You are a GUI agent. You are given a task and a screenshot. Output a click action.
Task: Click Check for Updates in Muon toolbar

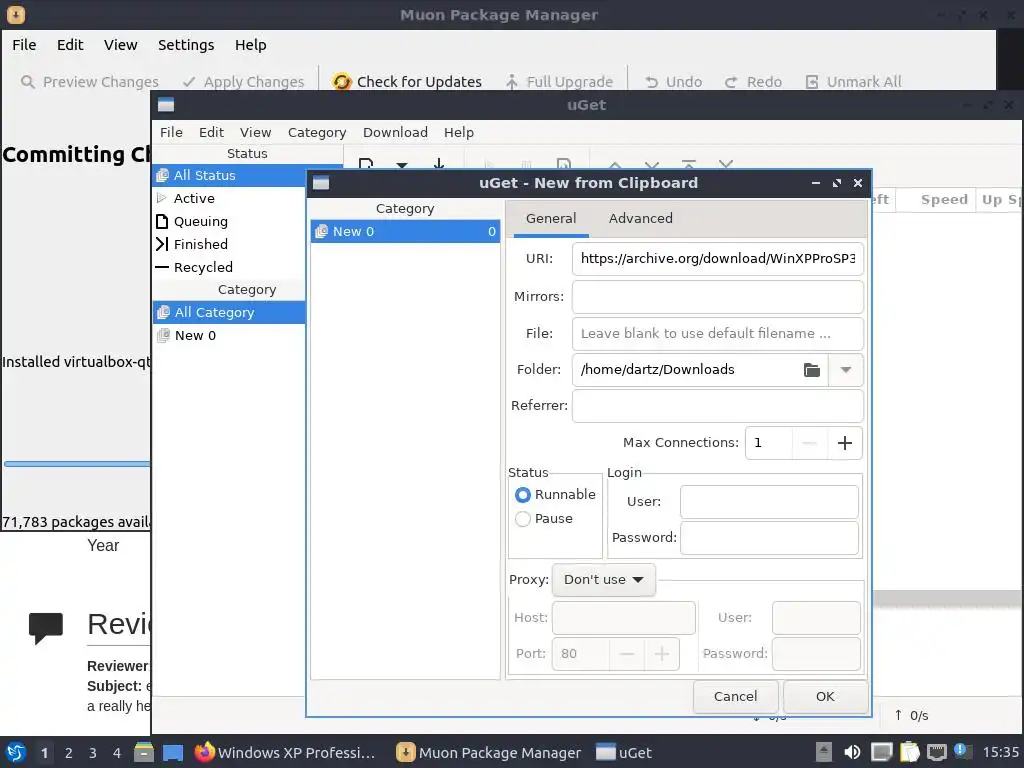point(407,82)
